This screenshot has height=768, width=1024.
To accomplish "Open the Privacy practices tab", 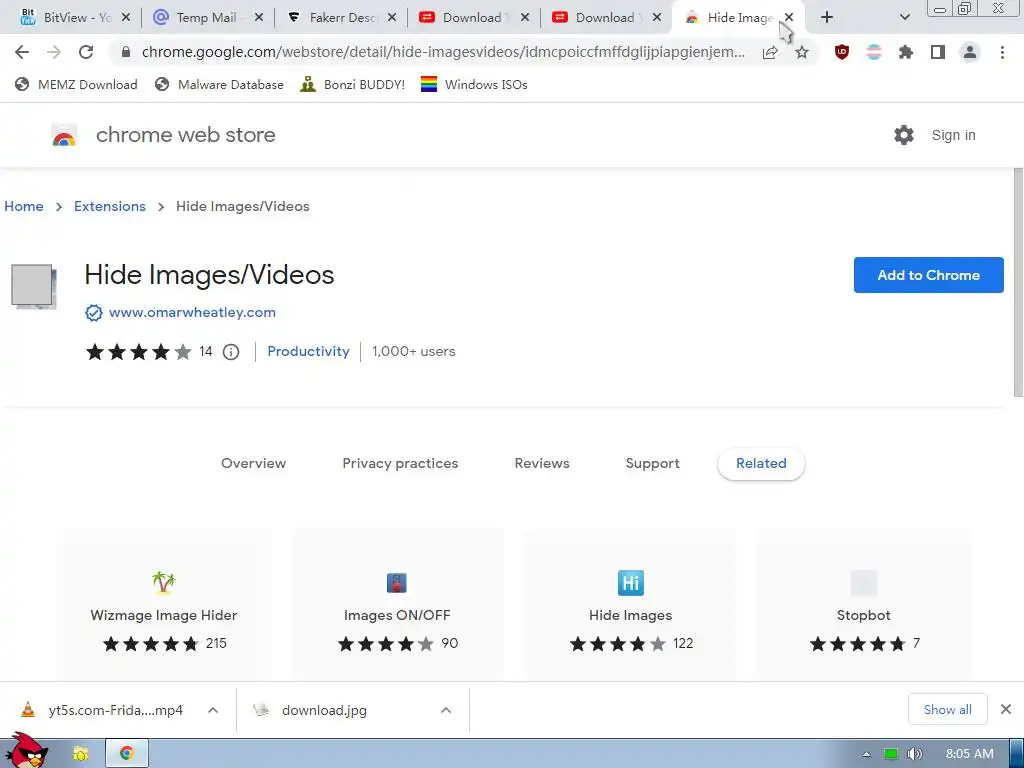I will pos(400,464).
